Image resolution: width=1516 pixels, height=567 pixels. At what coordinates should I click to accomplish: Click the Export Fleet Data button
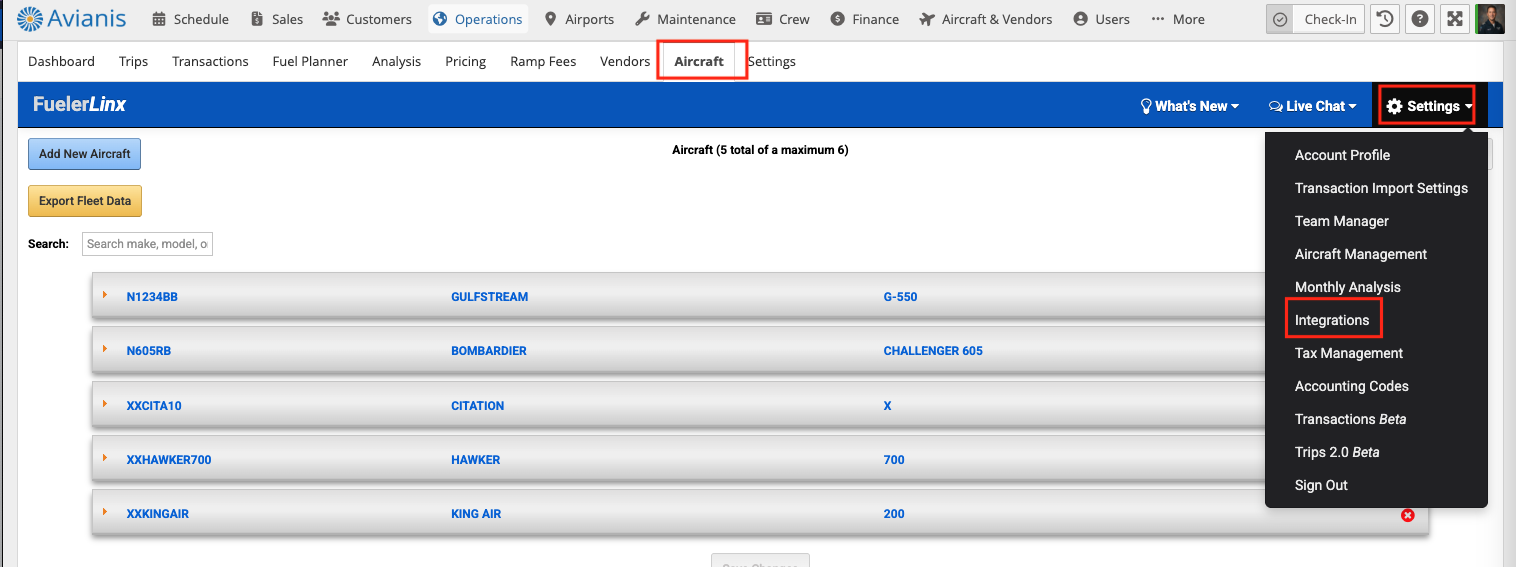[85, 201]
